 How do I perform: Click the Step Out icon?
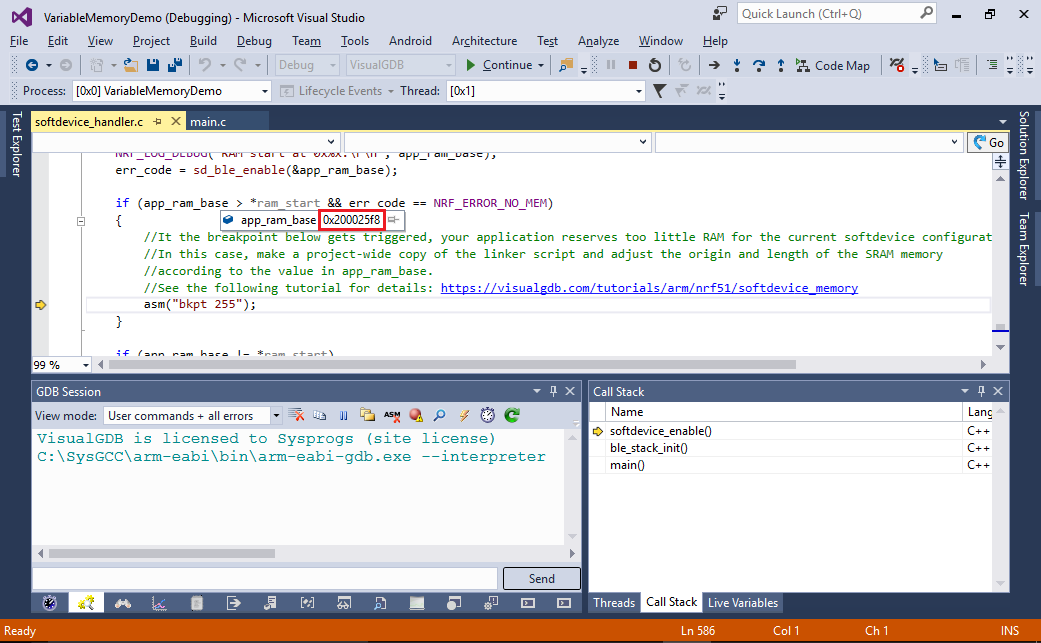(x=781, y=65)
